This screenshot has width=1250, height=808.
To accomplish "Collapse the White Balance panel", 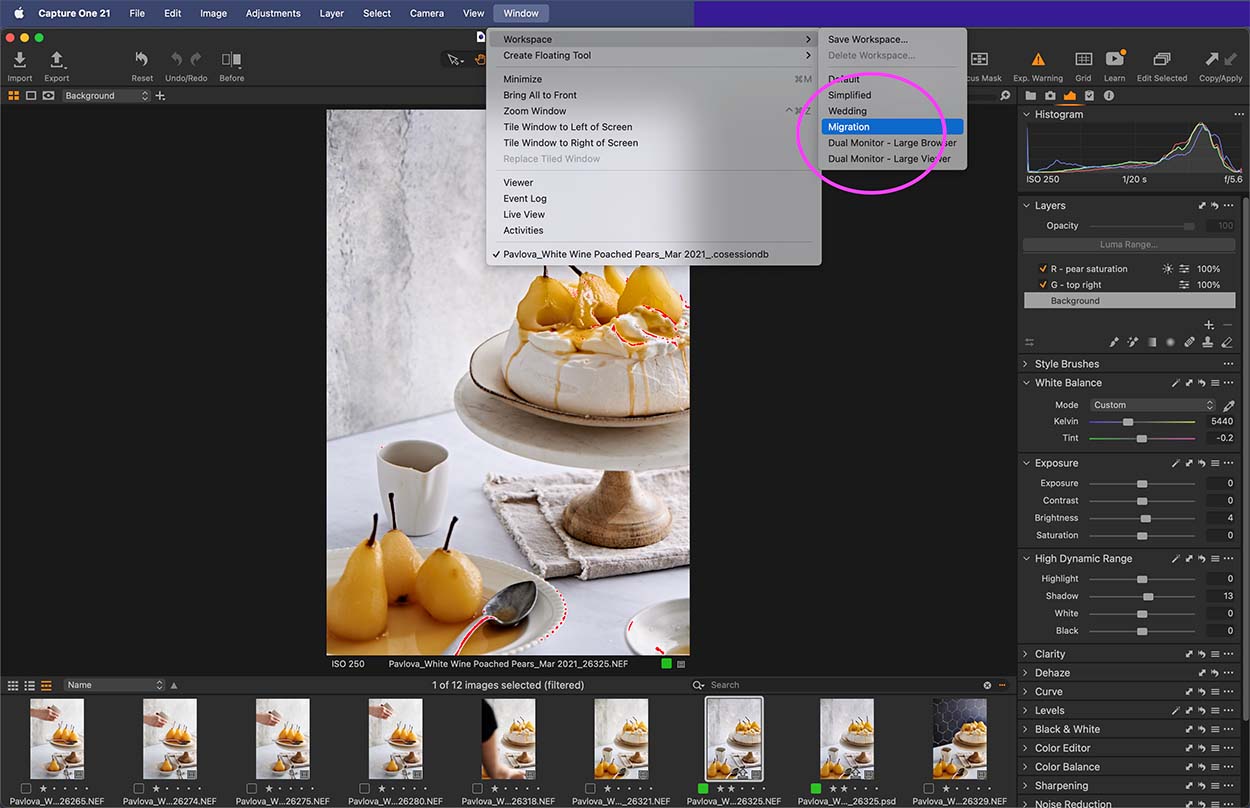I will tap(1025, 382).
